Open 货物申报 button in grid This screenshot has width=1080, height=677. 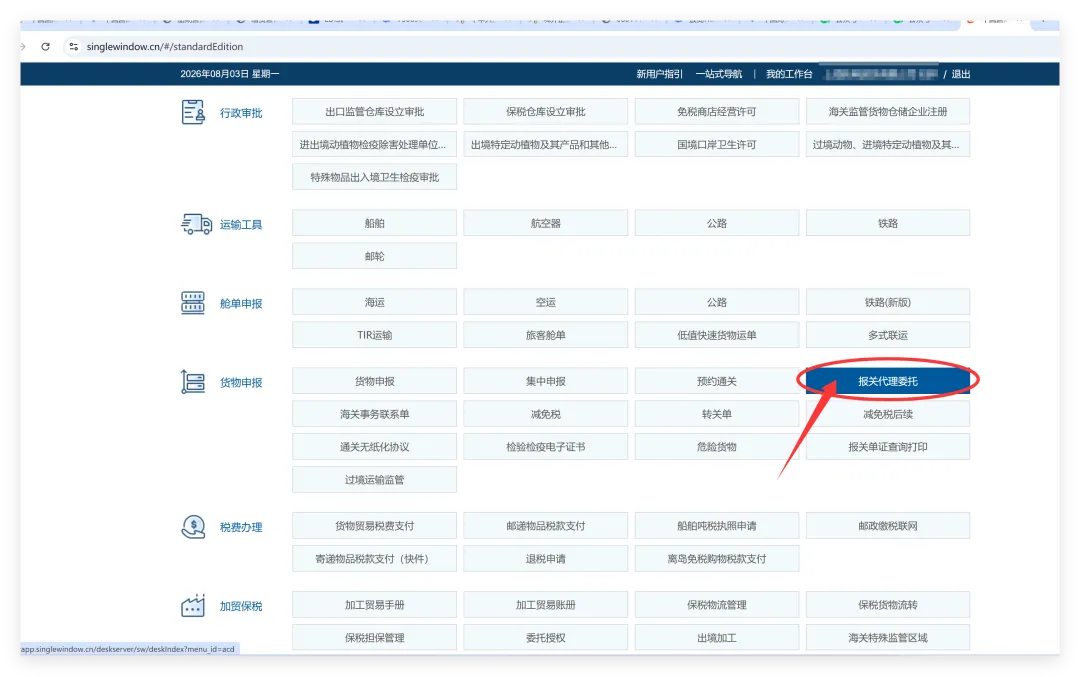point(374,382)
